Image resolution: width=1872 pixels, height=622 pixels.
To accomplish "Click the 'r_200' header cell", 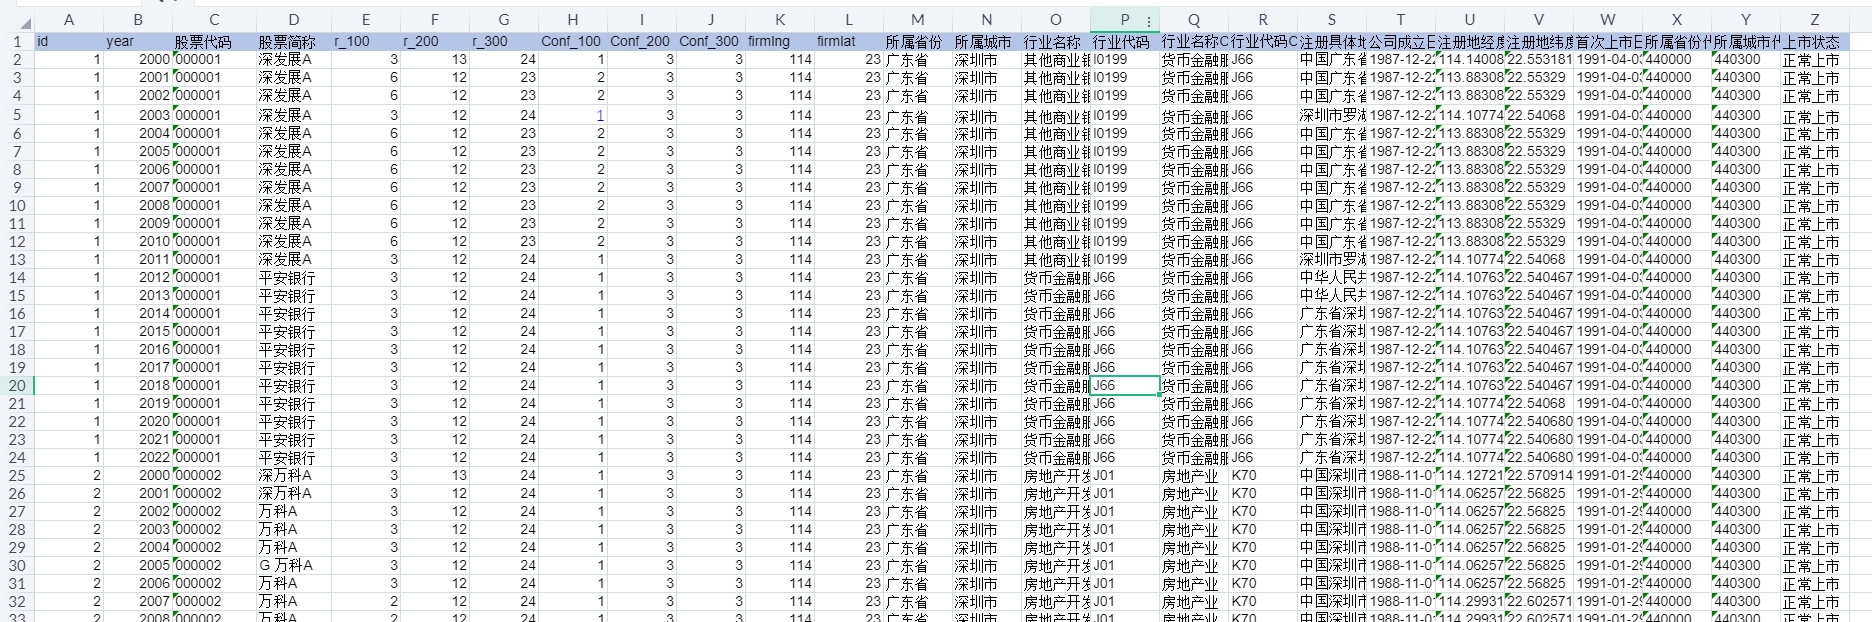I will click(435, 42).
